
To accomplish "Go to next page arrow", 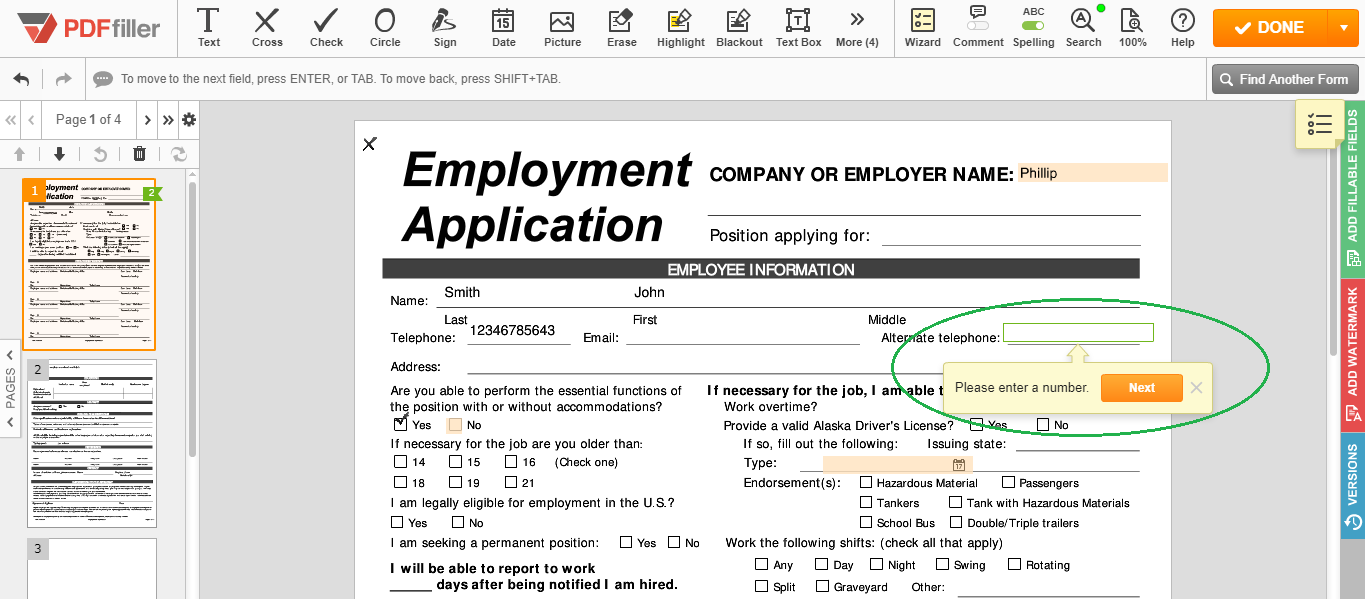I will click(x=147, y=120).
